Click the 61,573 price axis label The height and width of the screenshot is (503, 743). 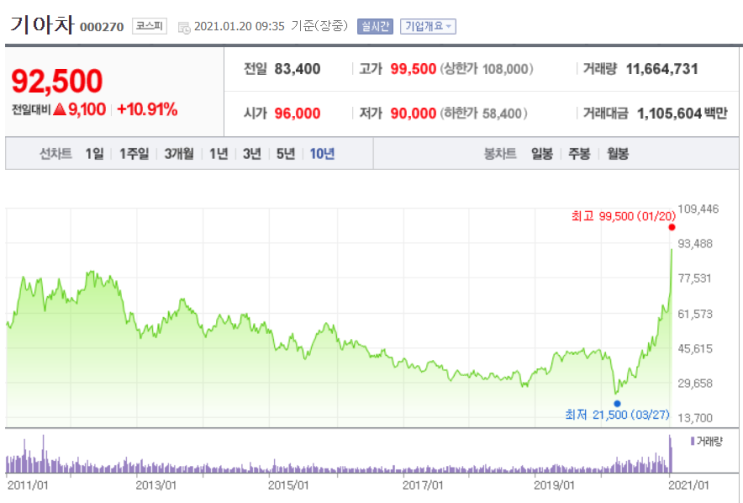(695, 314)
